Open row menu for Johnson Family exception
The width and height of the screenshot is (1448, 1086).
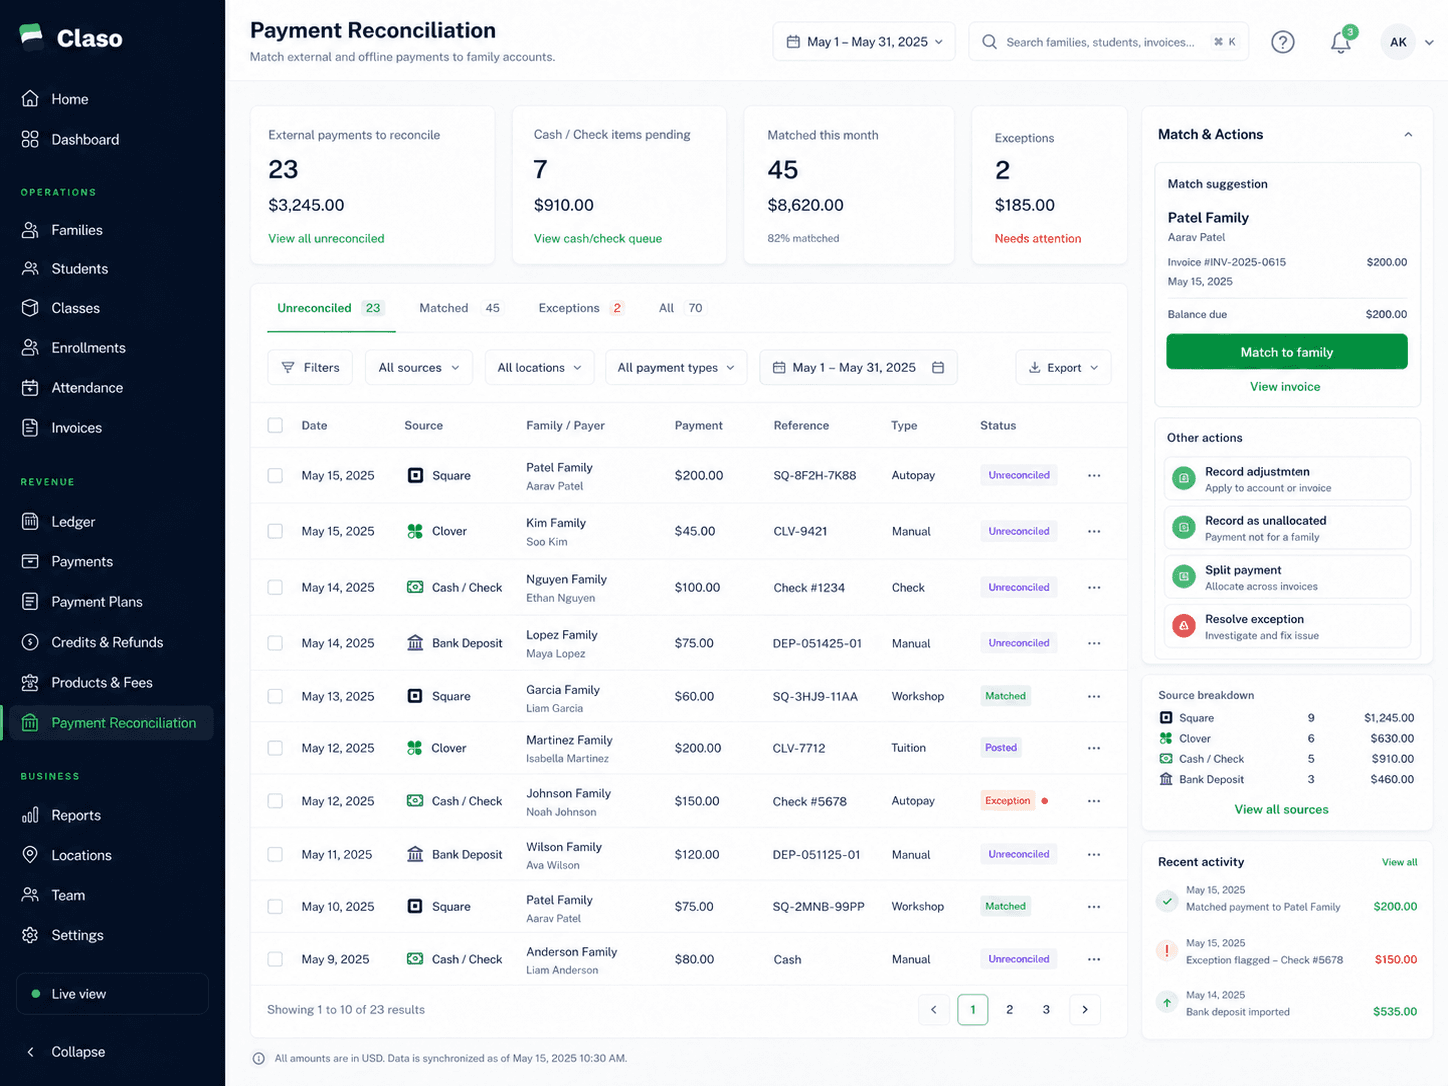tap(1094, 801)
